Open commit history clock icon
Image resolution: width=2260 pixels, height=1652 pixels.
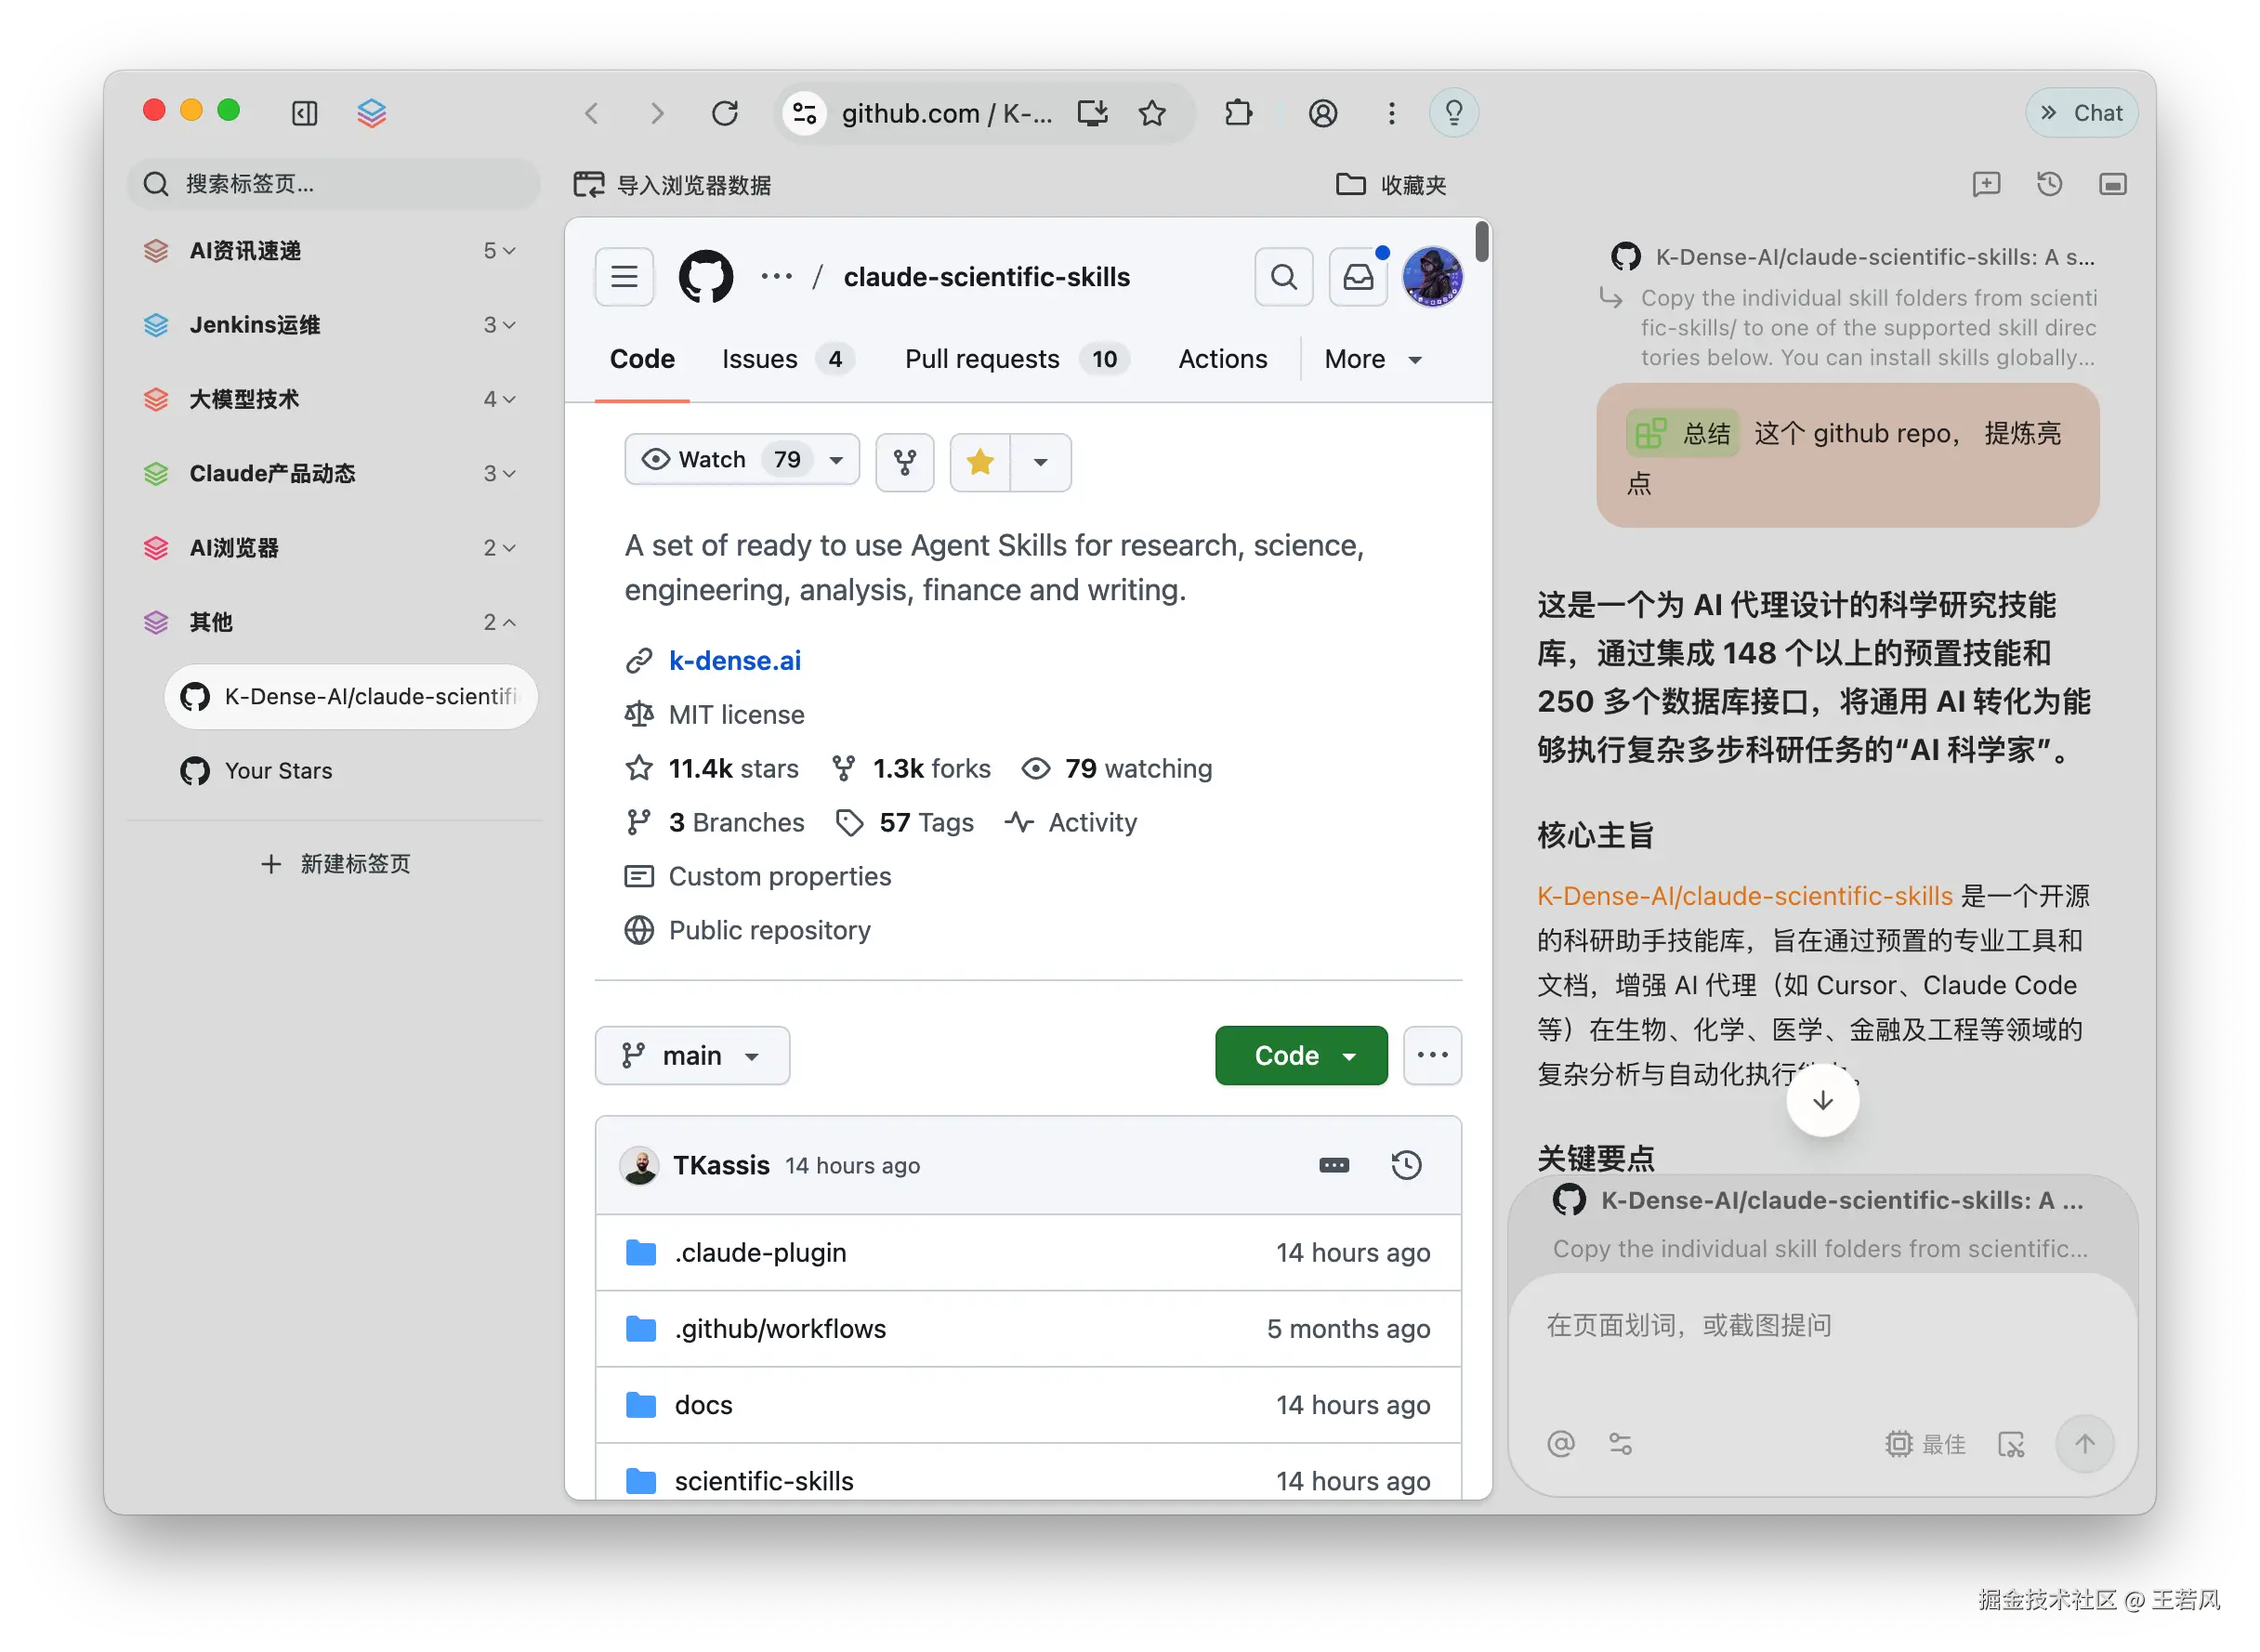(1405, 1165)
